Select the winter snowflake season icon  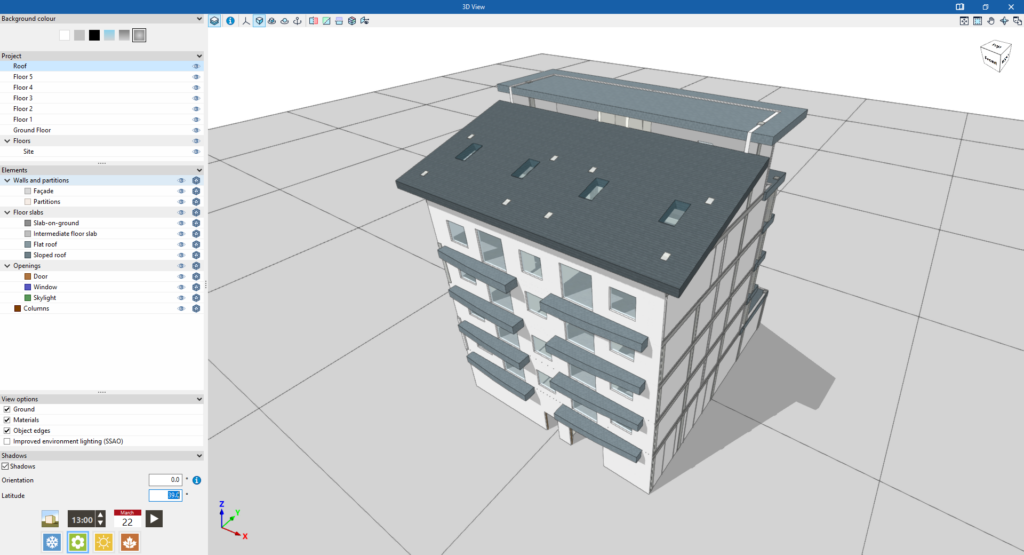(52, 542)
